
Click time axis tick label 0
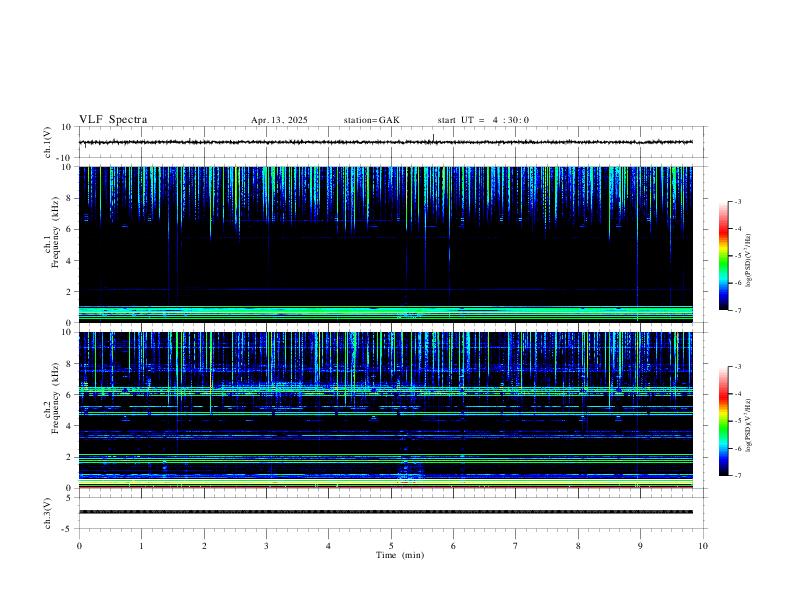(x=79, y=546)
